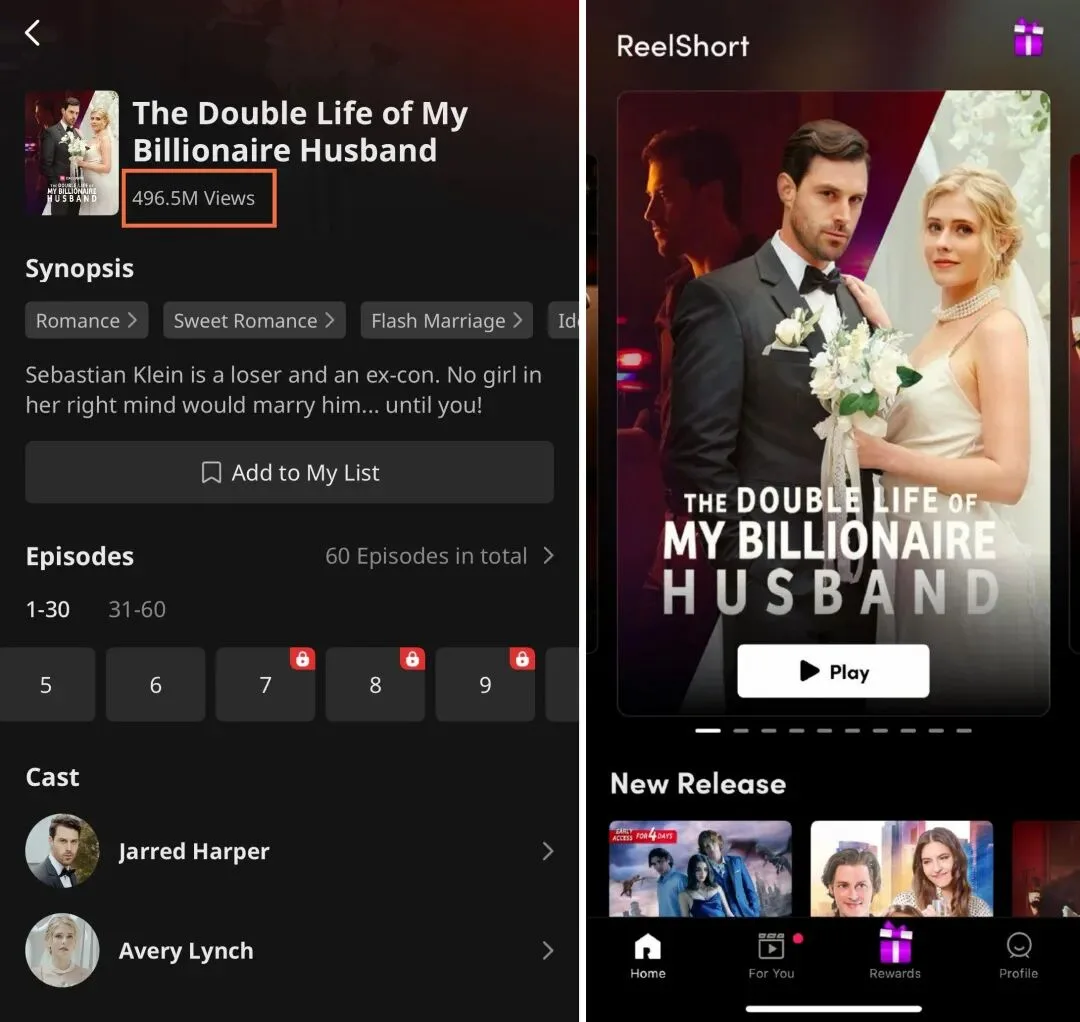Expand 60 Episodes in total chevron

coord(548,556)
